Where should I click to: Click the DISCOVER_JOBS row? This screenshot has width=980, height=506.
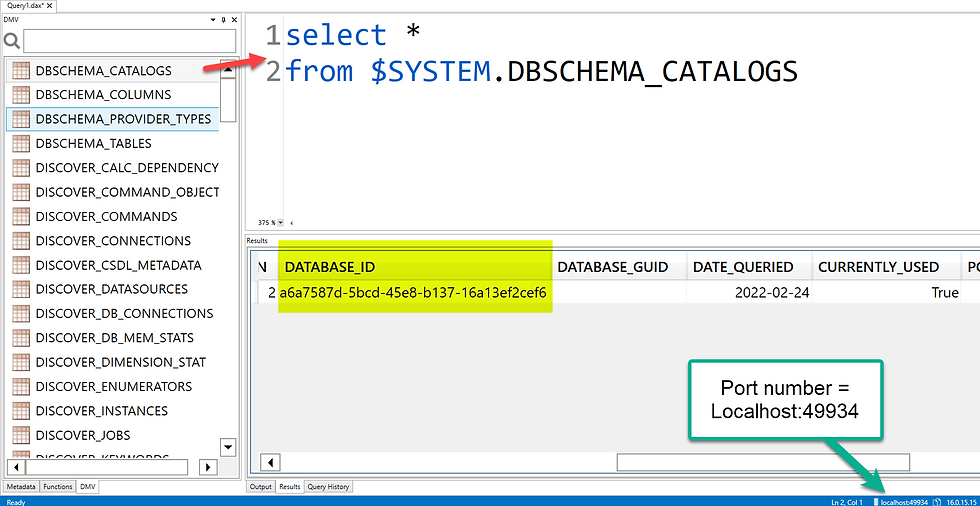tap(112, 435)
